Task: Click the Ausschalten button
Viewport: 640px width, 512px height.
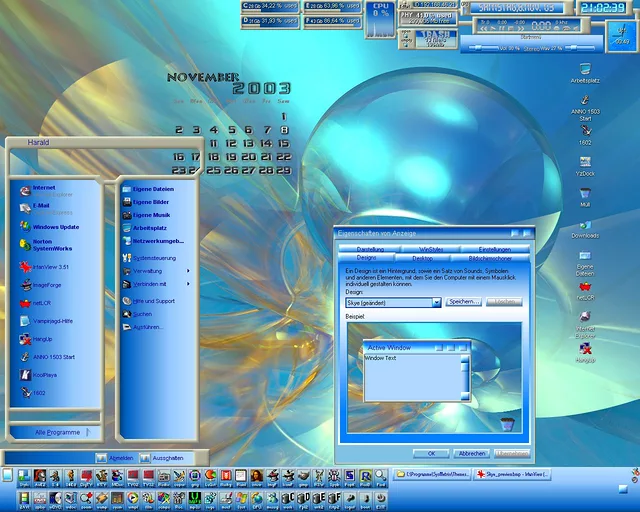Action: click(167, 457)
